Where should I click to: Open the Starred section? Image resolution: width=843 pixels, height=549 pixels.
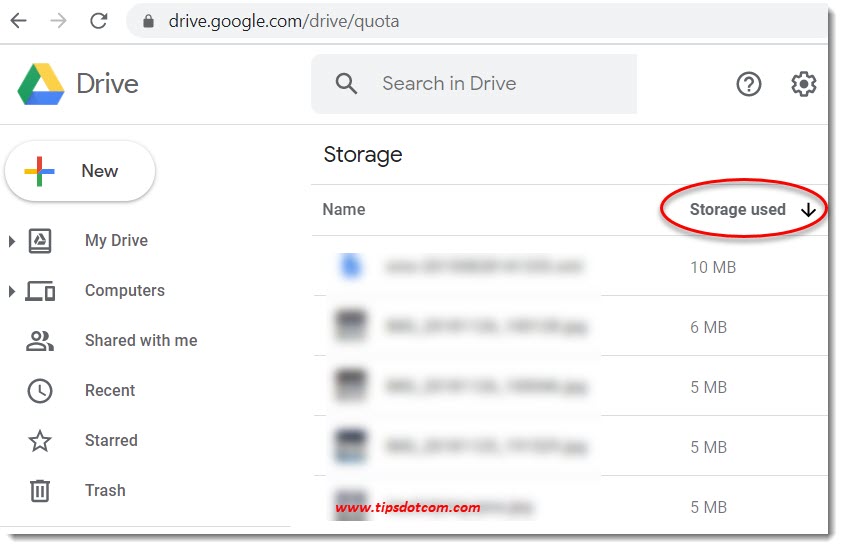tap(111, 440)
